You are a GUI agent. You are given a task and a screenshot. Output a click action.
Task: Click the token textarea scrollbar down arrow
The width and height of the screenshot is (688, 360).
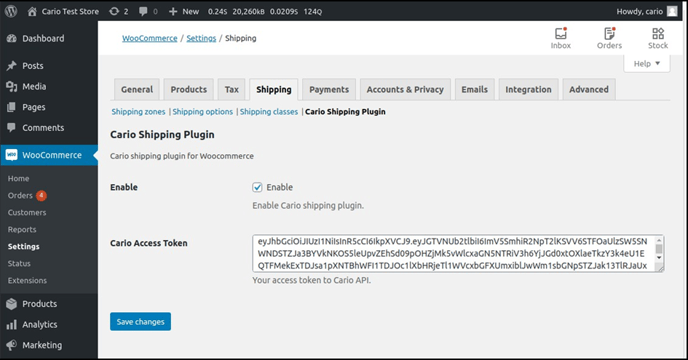pos(659,258)
